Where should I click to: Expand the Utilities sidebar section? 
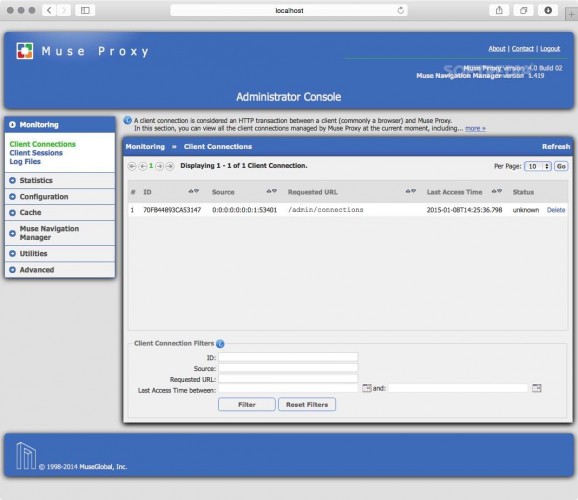pos(60,254)
